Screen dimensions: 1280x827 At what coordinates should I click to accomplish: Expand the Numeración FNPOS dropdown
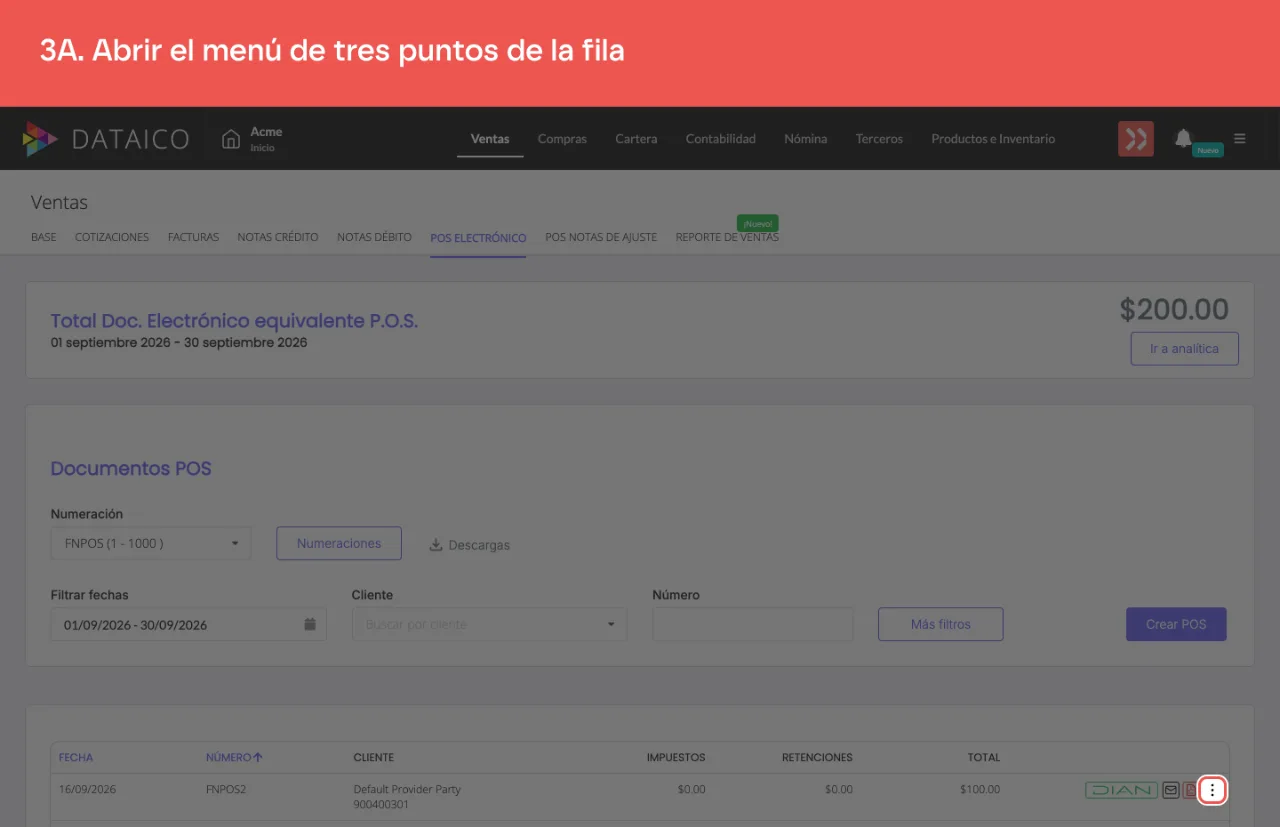[151, 543]
